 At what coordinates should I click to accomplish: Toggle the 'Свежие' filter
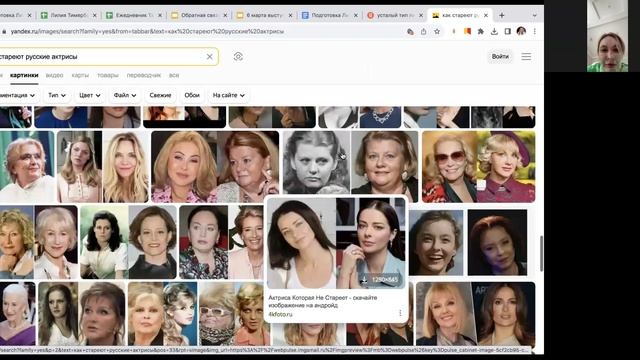tap(160, 95)
